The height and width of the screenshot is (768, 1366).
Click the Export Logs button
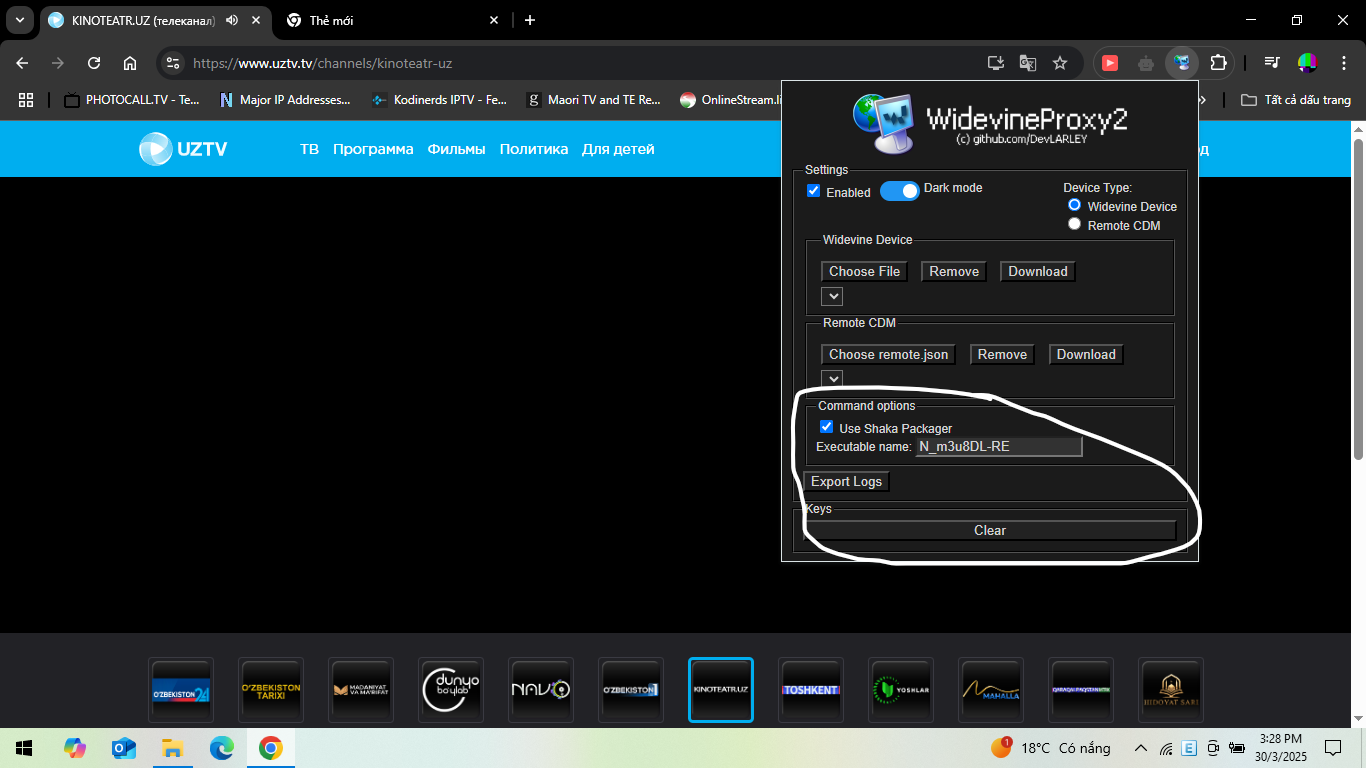[846, 482]
